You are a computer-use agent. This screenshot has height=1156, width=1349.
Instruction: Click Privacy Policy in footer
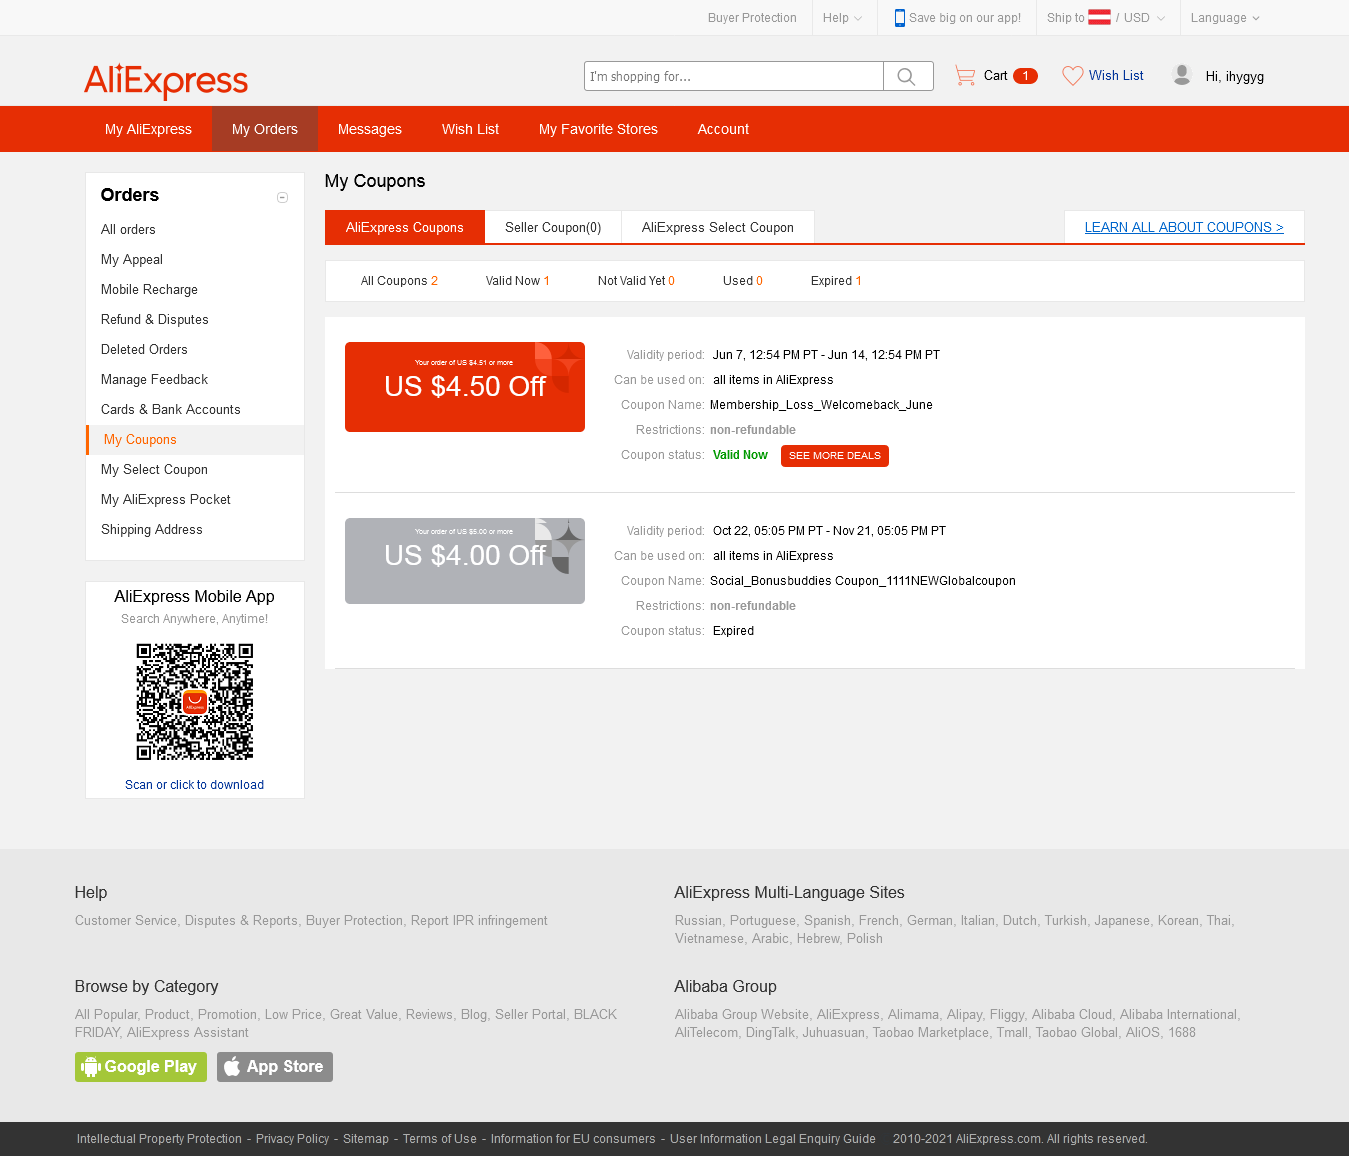[292, 1139]
